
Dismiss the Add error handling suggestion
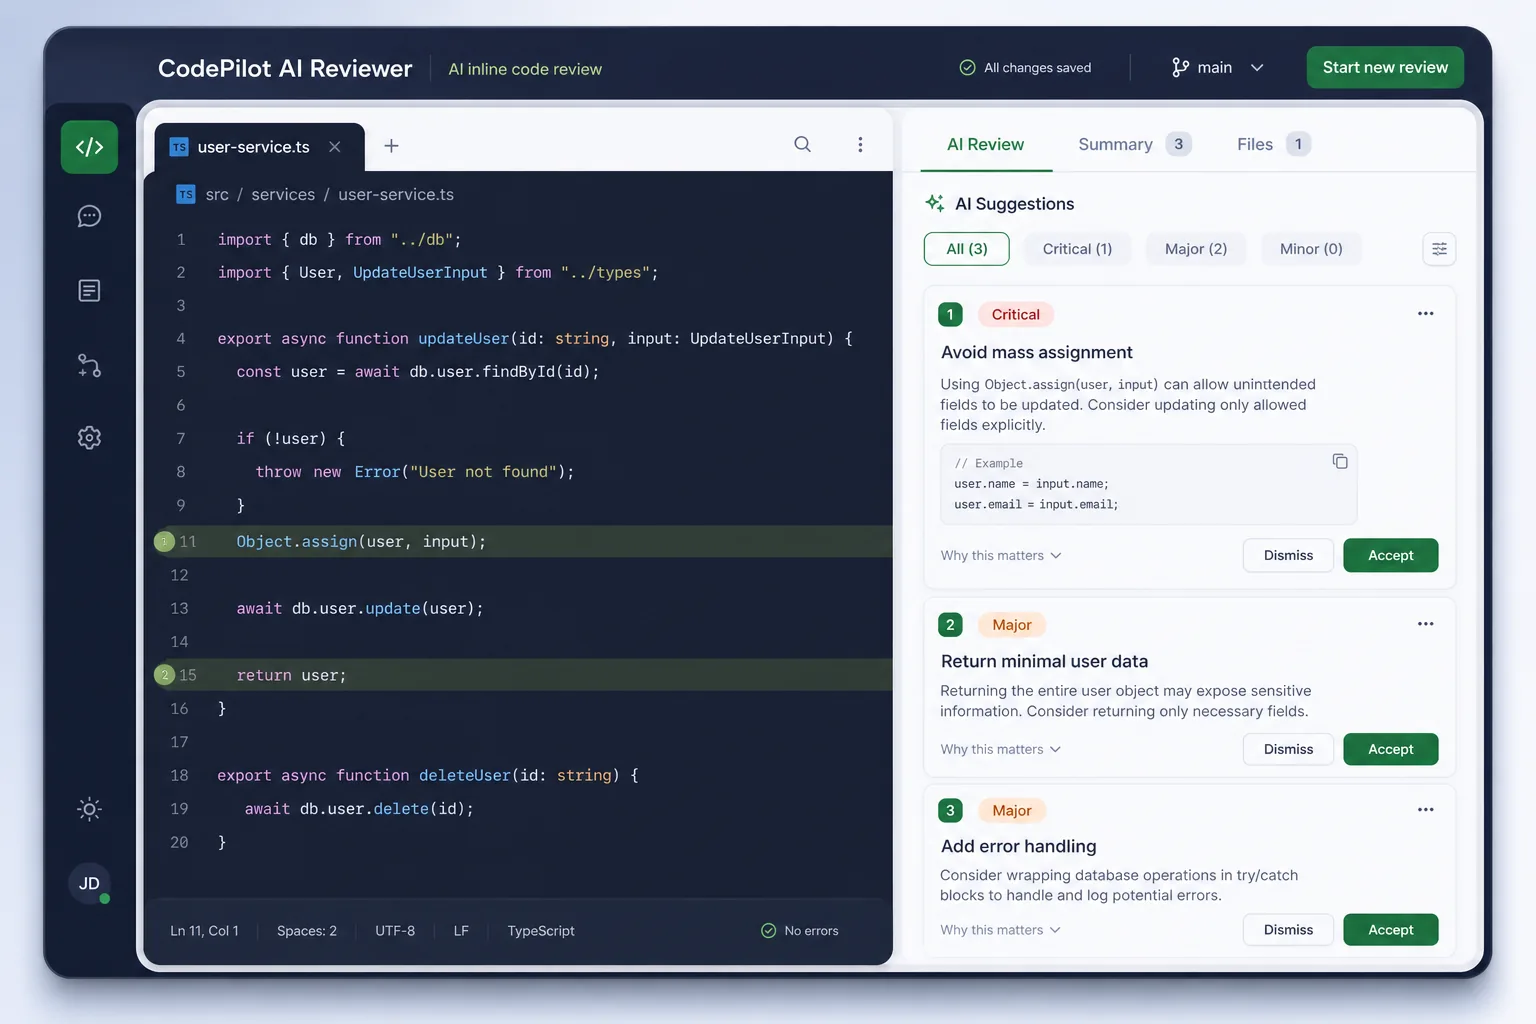(1288, 930)
